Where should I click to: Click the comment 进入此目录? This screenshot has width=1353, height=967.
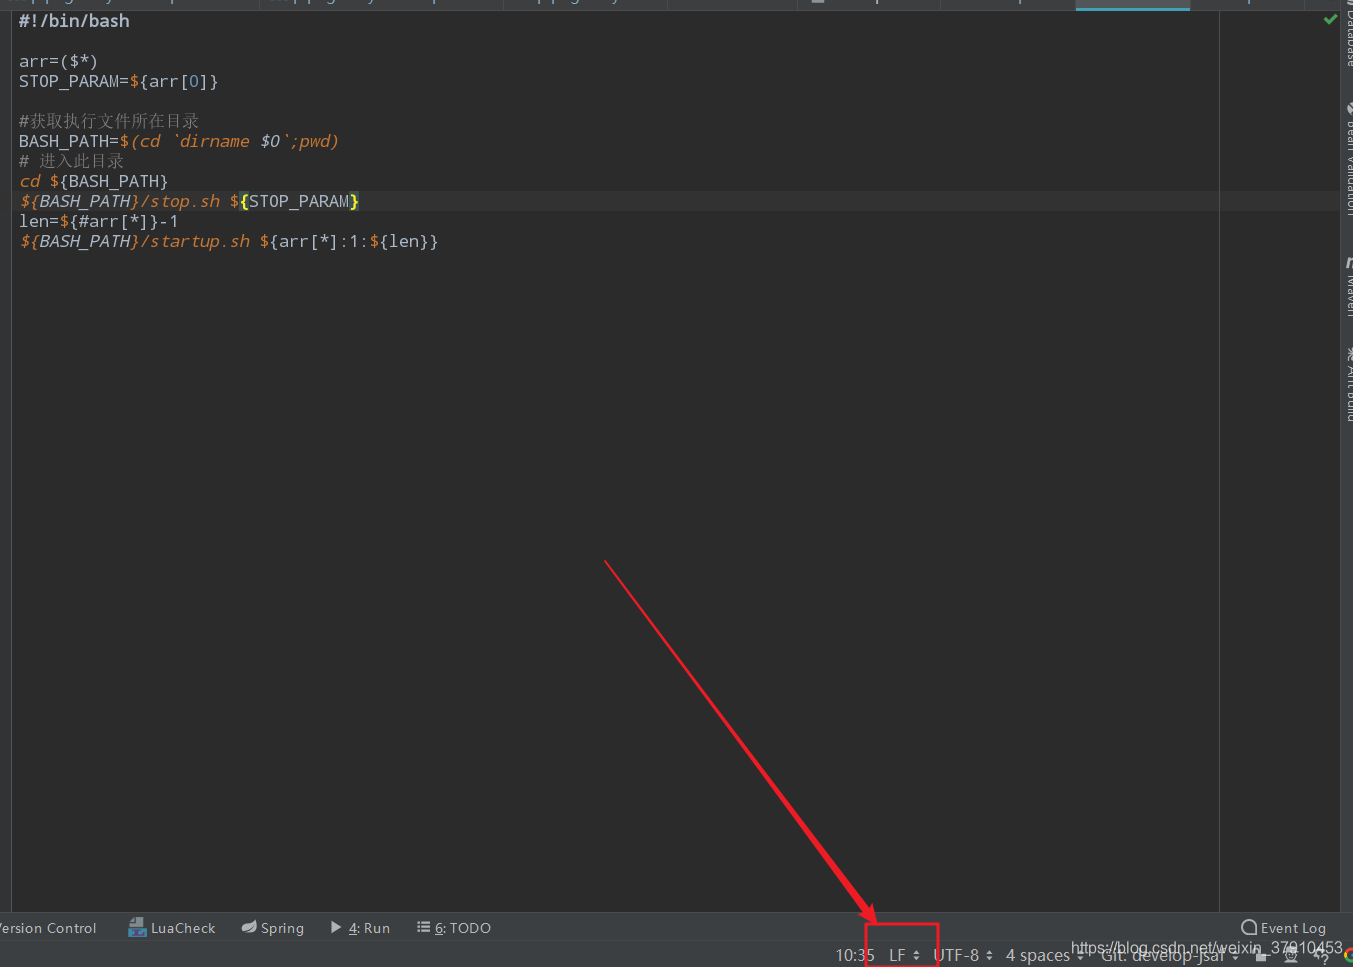tap(72, 161)
